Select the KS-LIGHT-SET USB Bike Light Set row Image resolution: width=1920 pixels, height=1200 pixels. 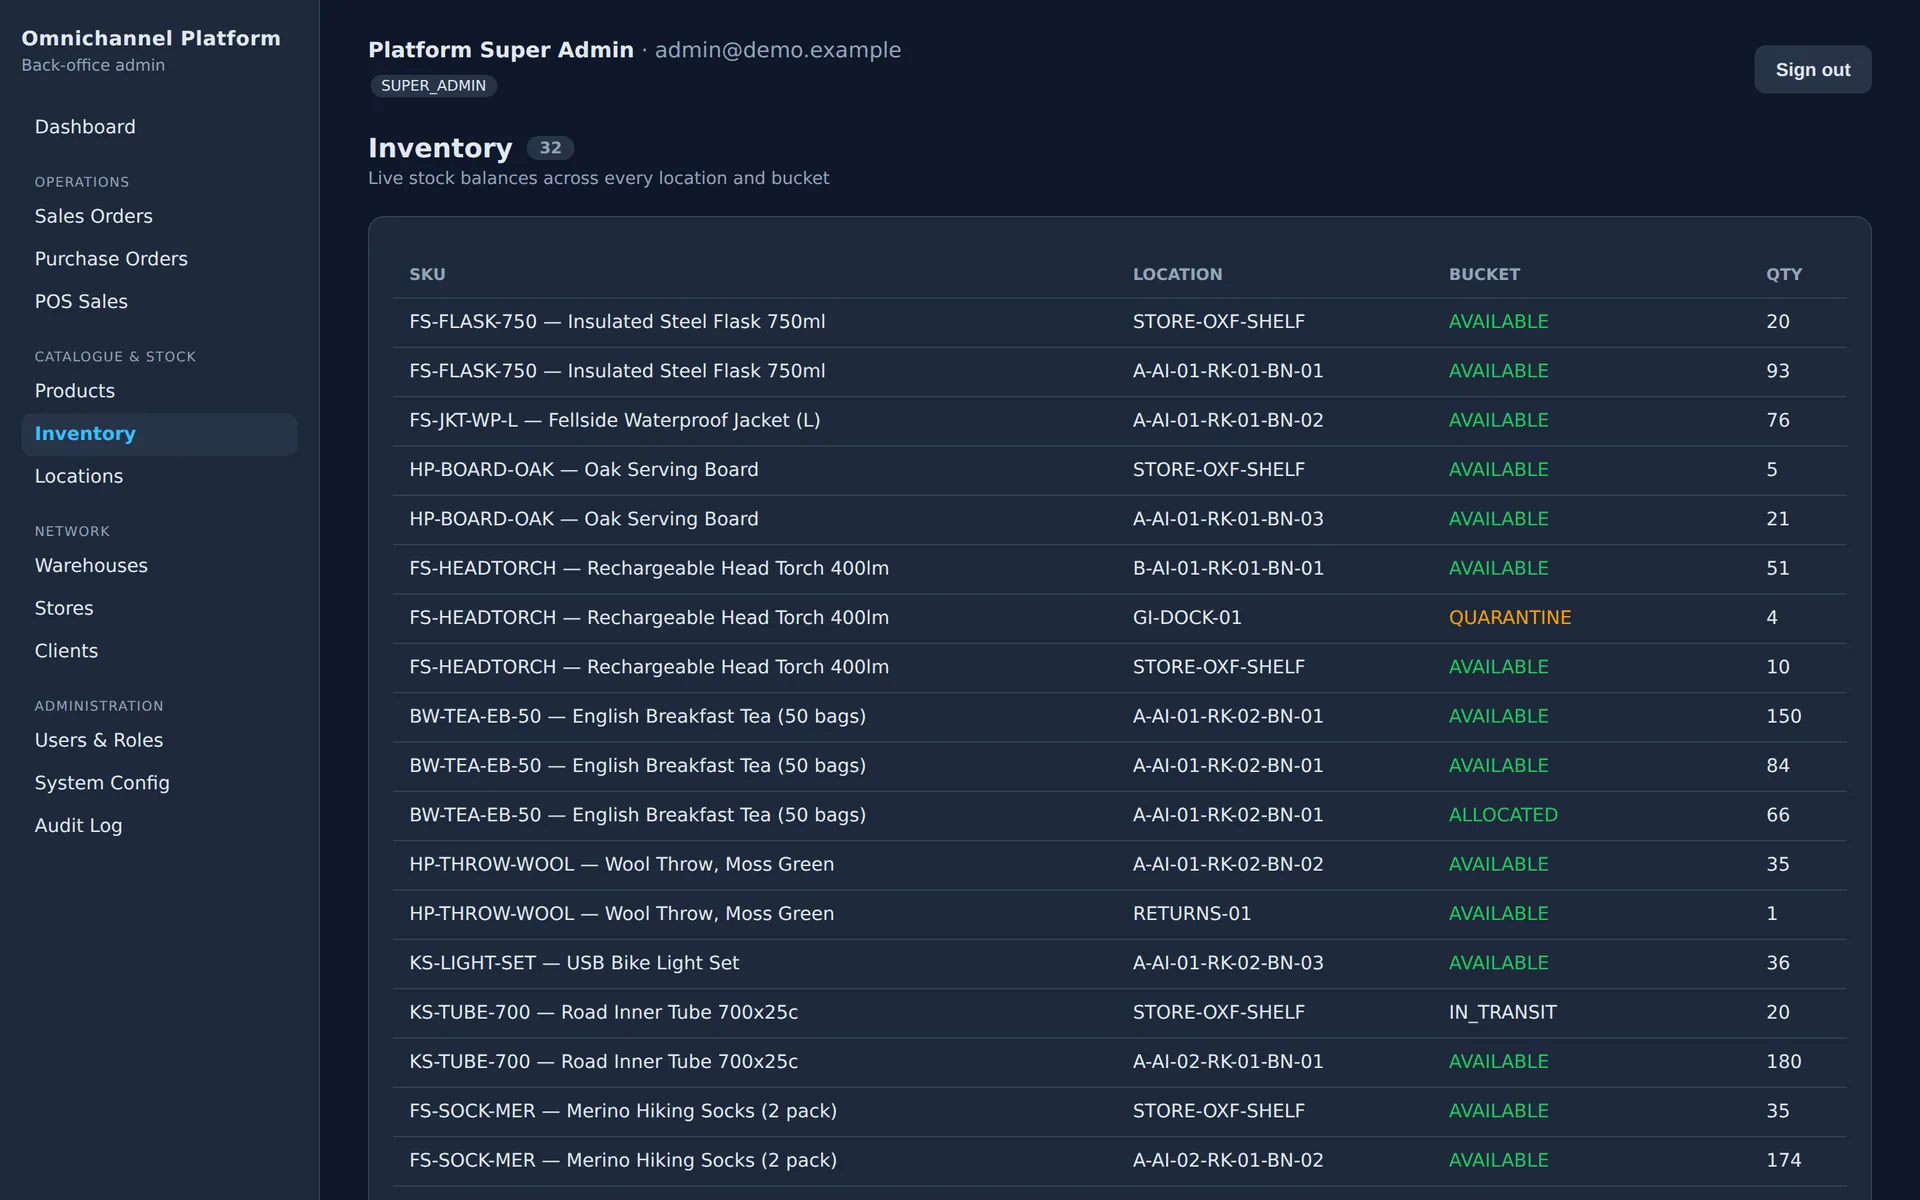pos(1119,963)
